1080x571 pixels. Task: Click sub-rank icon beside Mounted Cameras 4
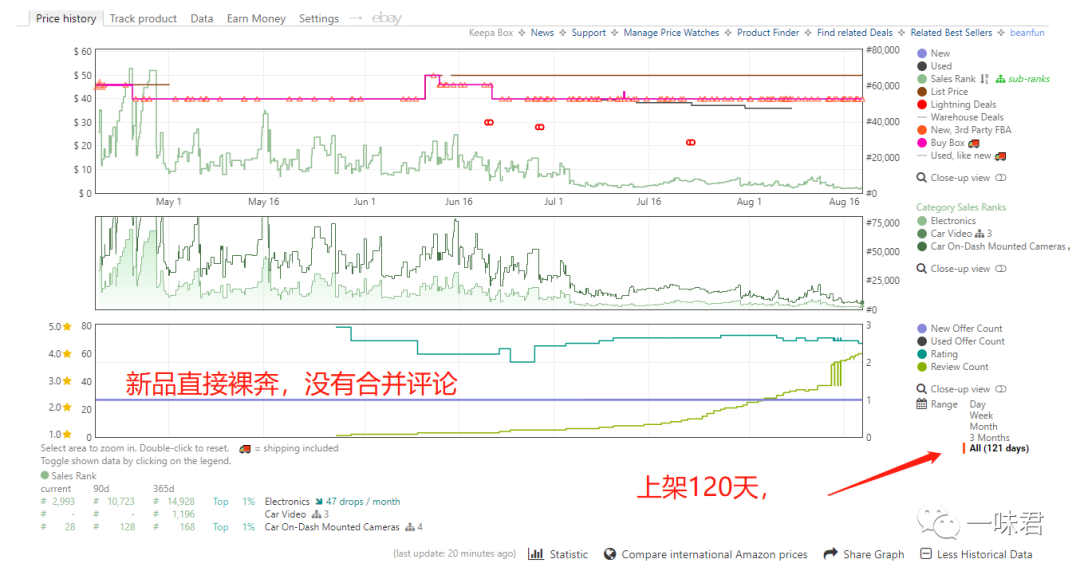[x=410, y=528]
